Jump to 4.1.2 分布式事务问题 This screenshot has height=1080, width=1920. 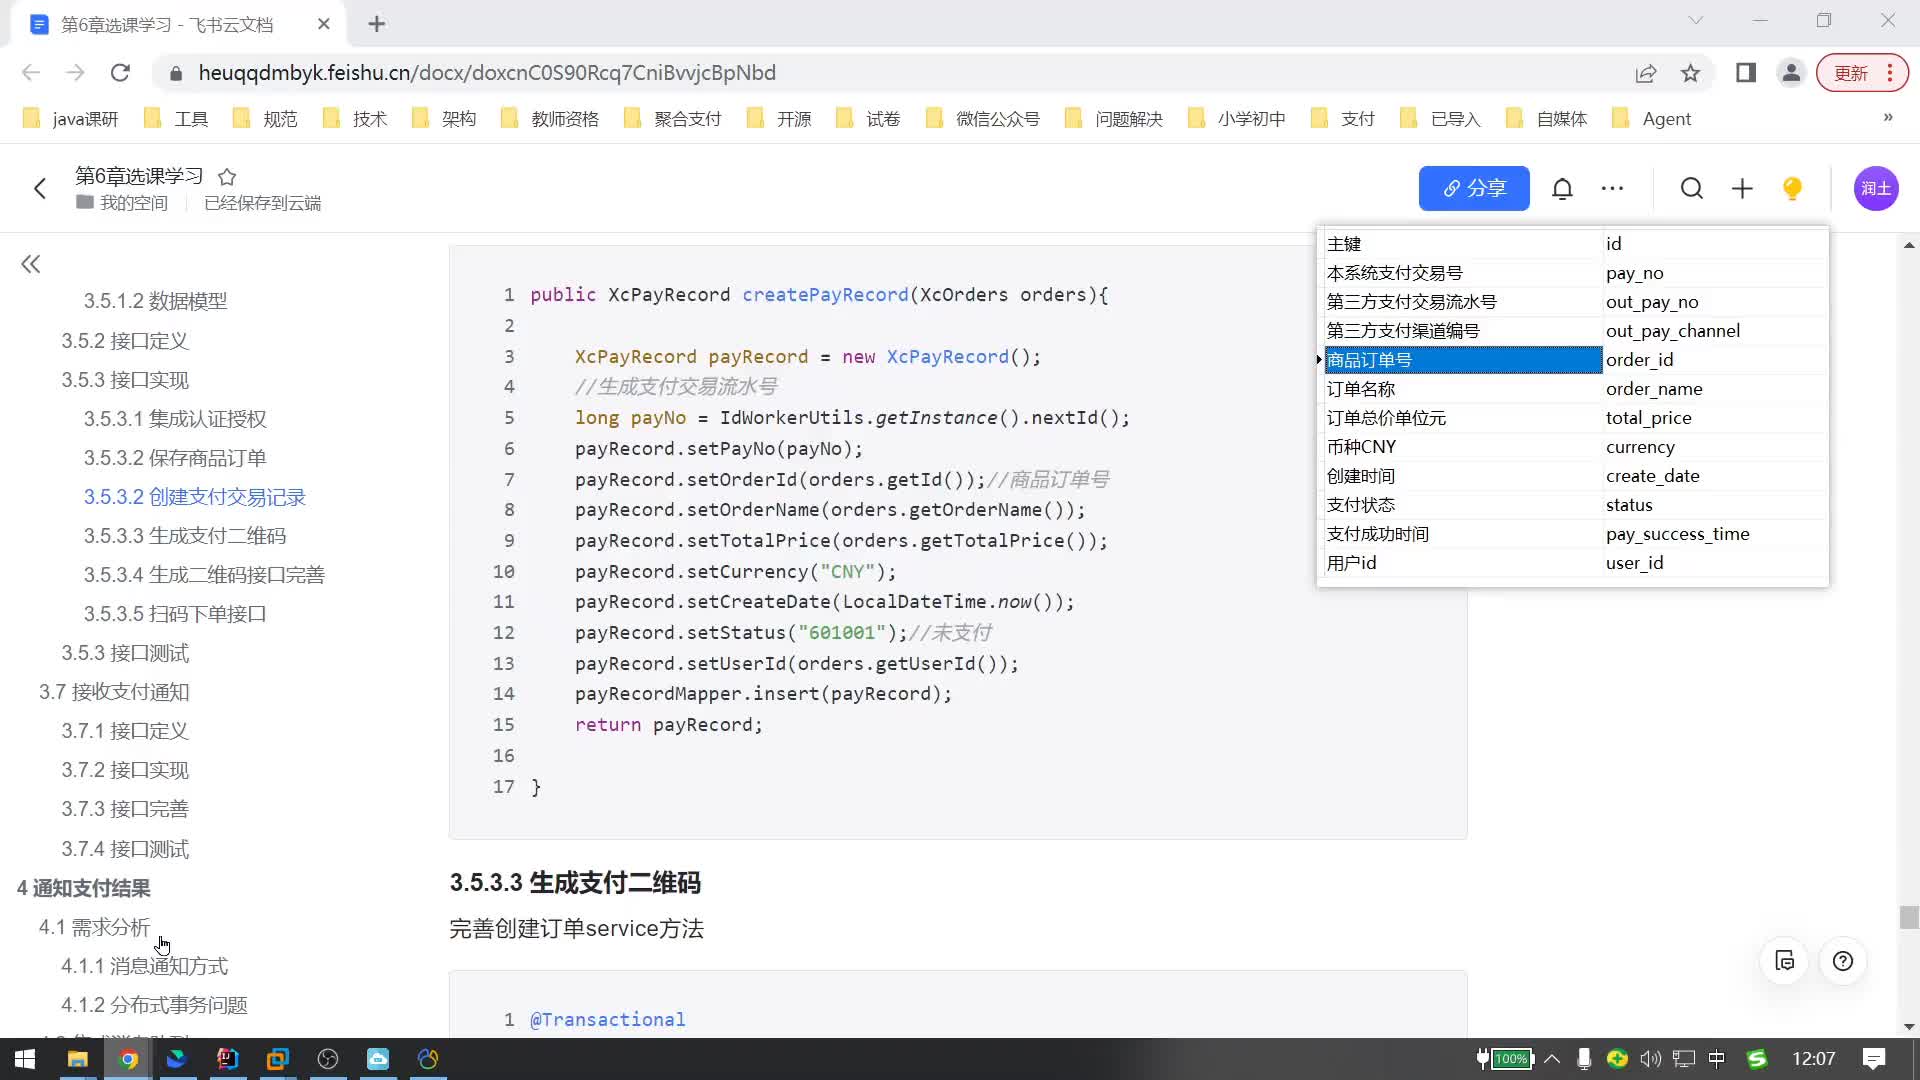click(154, 1005)
